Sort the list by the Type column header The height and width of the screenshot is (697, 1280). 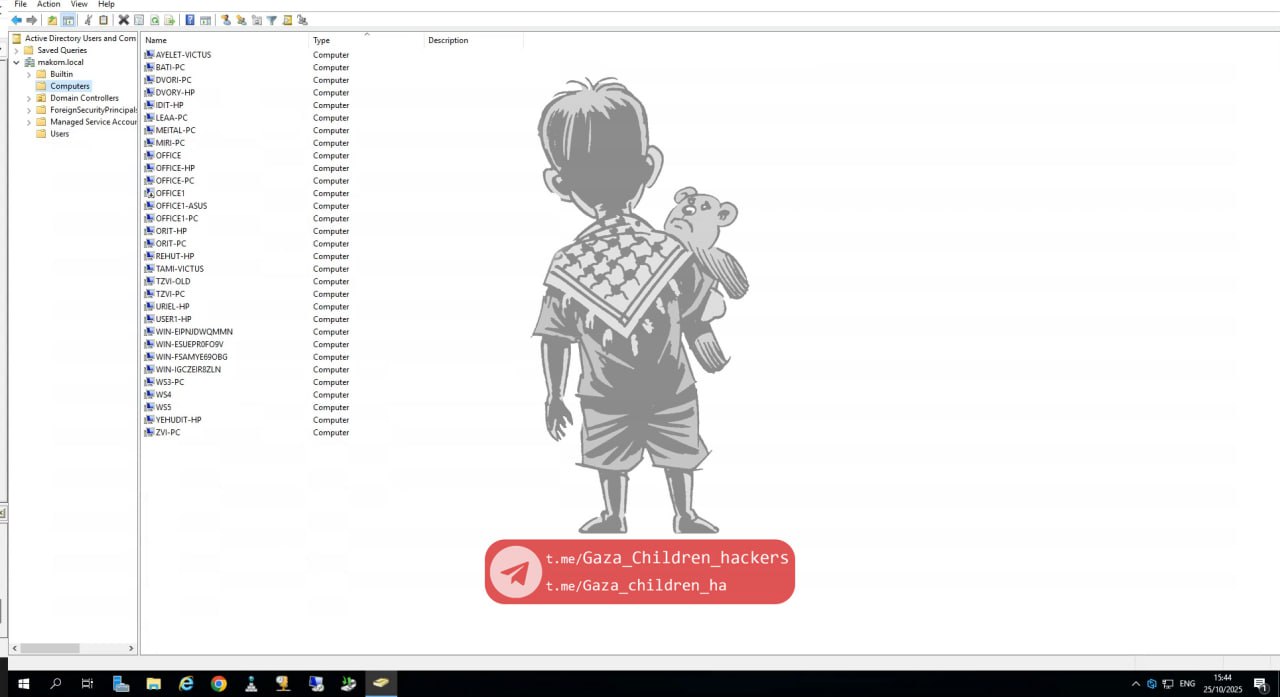click(x=321, y=40)
